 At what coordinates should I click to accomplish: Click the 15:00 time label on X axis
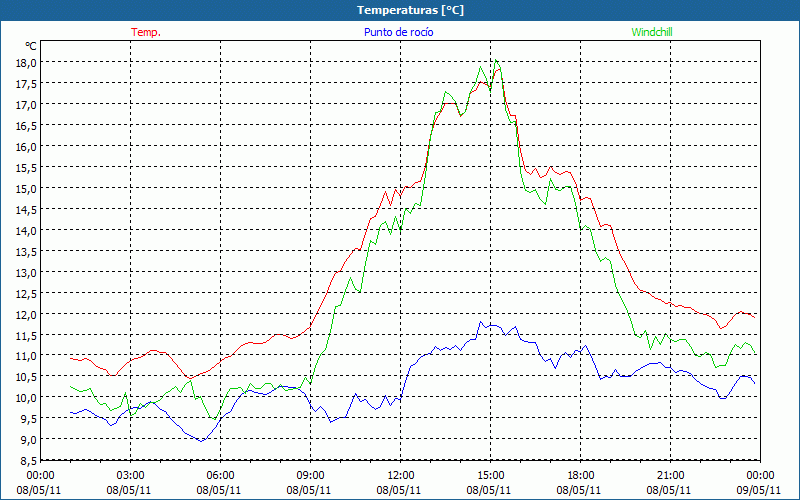[x=490, y=476]
